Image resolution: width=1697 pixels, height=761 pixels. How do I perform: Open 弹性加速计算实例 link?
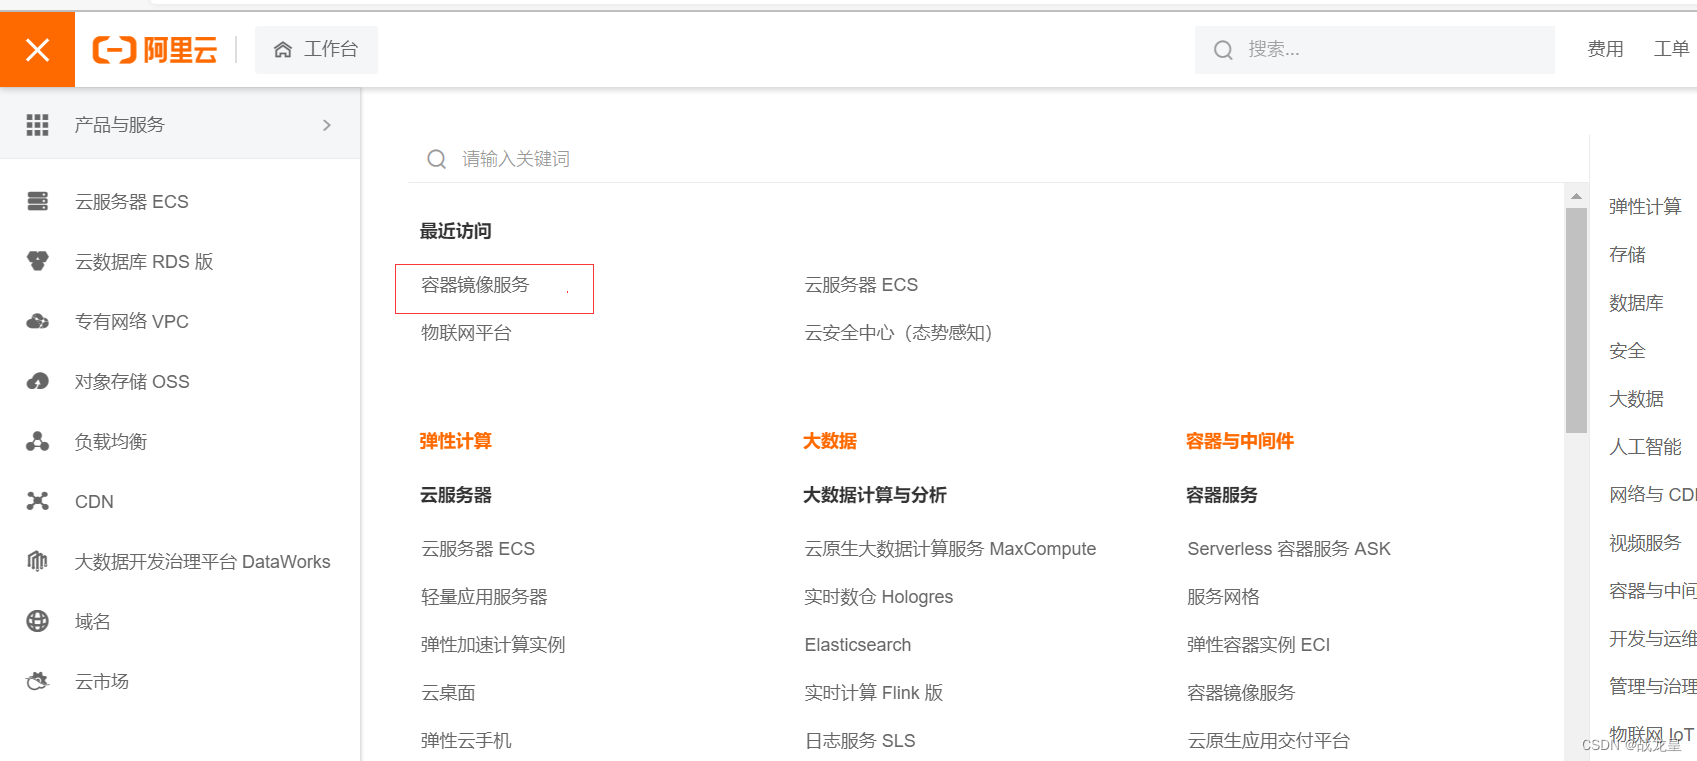click(493, 645)
